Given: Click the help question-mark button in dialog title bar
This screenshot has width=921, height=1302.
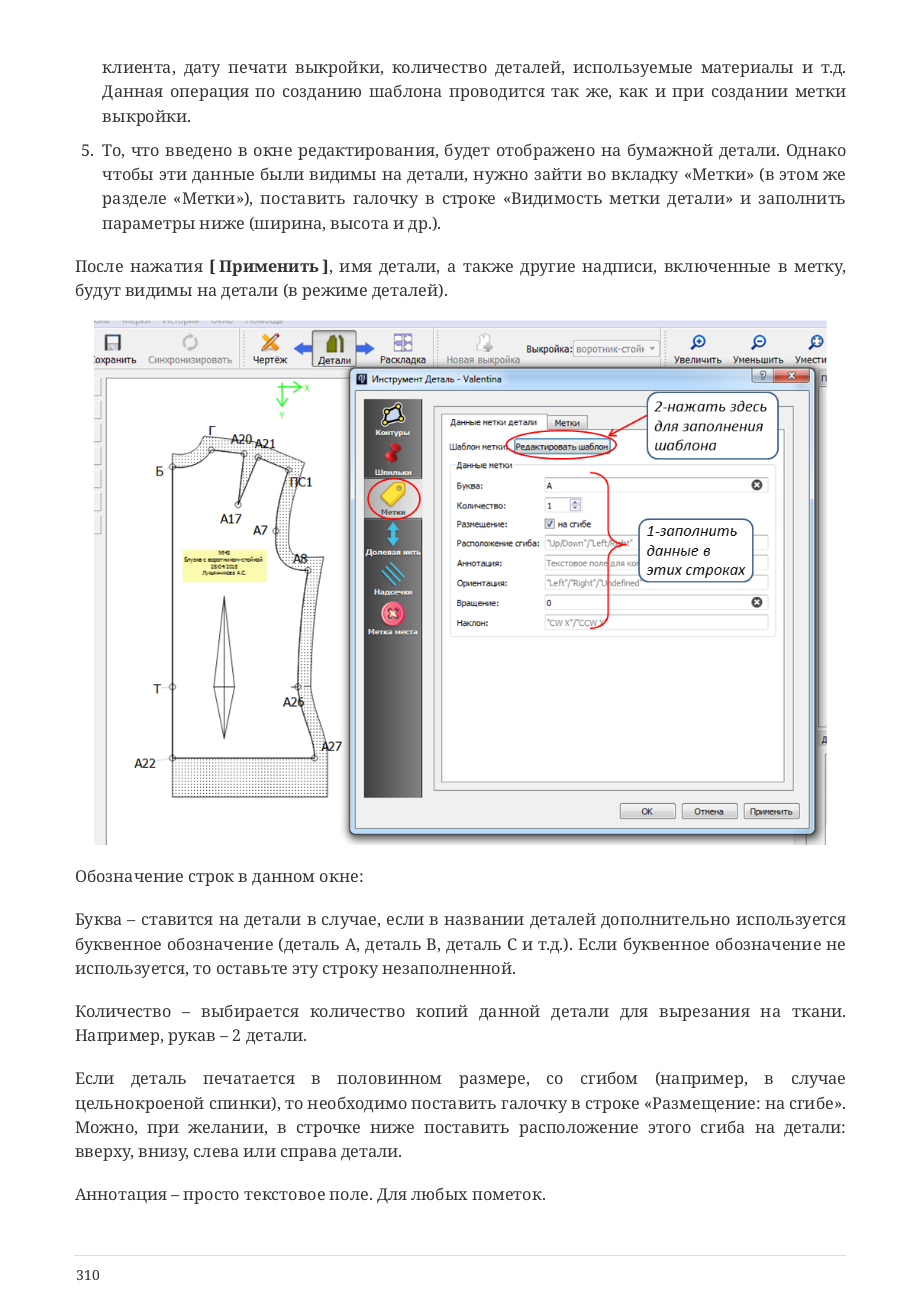Looking at the screenshot, I should pyautogui.click(x=764, y=376).
